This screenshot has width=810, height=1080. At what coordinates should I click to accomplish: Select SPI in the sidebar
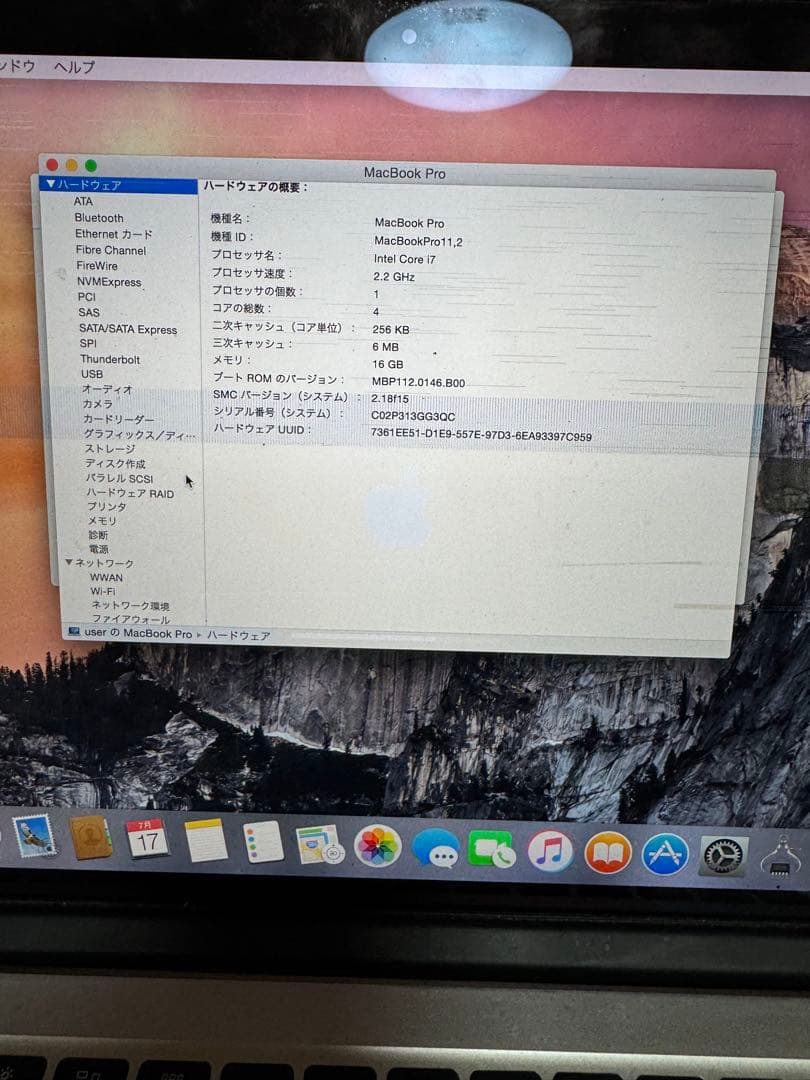88,343
